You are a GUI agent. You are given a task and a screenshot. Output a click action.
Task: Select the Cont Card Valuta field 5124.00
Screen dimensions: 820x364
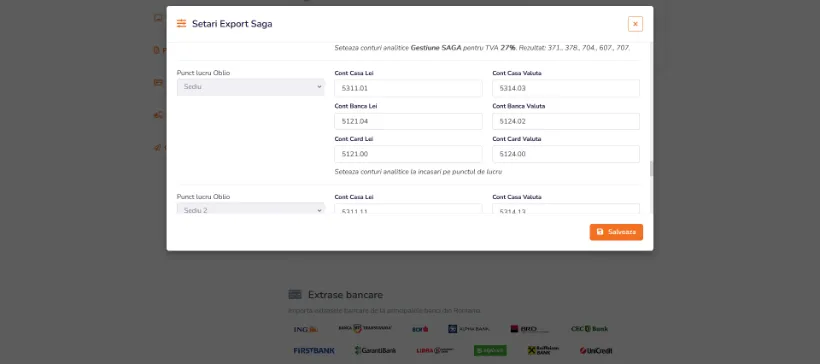[x=566, y=154]
